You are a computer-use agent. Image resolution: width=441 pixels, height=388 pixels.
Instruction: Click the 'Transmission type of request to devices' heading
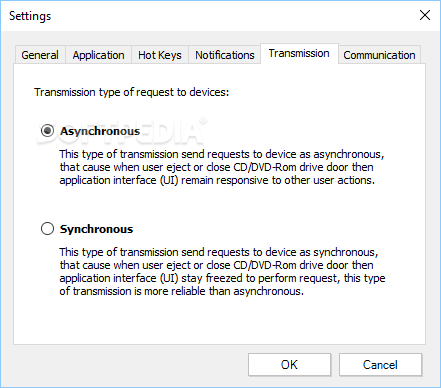(132, 92)
